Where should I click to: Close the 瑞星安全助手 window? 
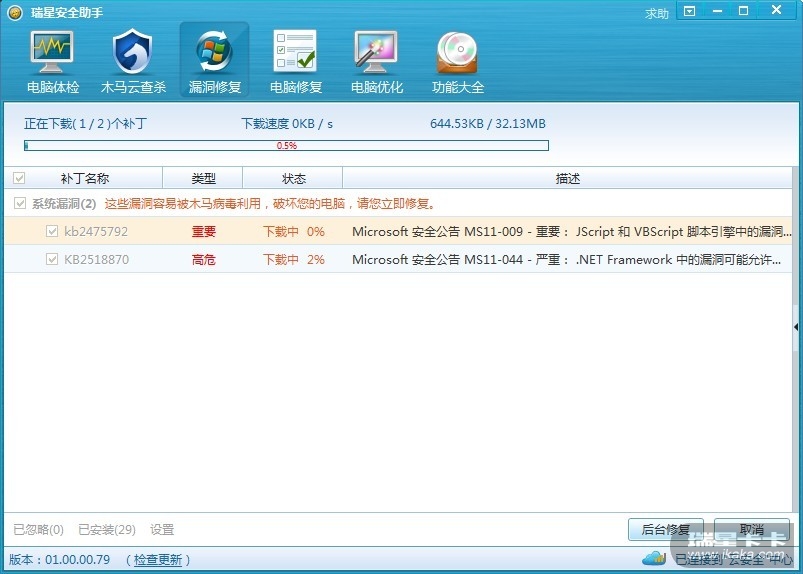(776, 10)
